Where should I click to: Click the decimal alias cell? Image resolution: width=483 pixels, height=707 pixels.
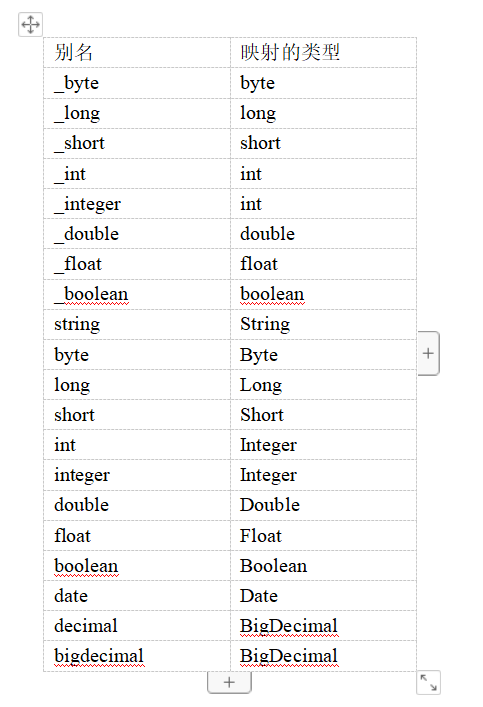(137, 626)
